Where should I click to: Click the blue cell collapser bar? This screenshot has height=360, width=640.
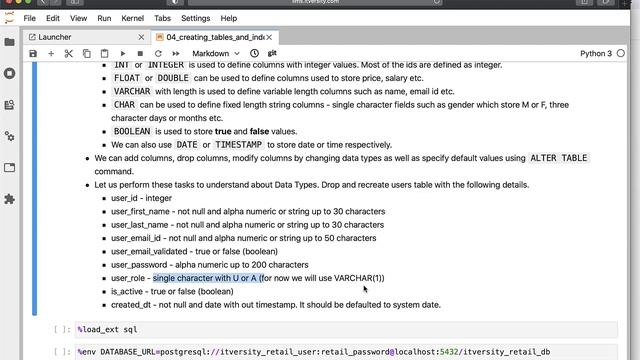coord(34,188)
